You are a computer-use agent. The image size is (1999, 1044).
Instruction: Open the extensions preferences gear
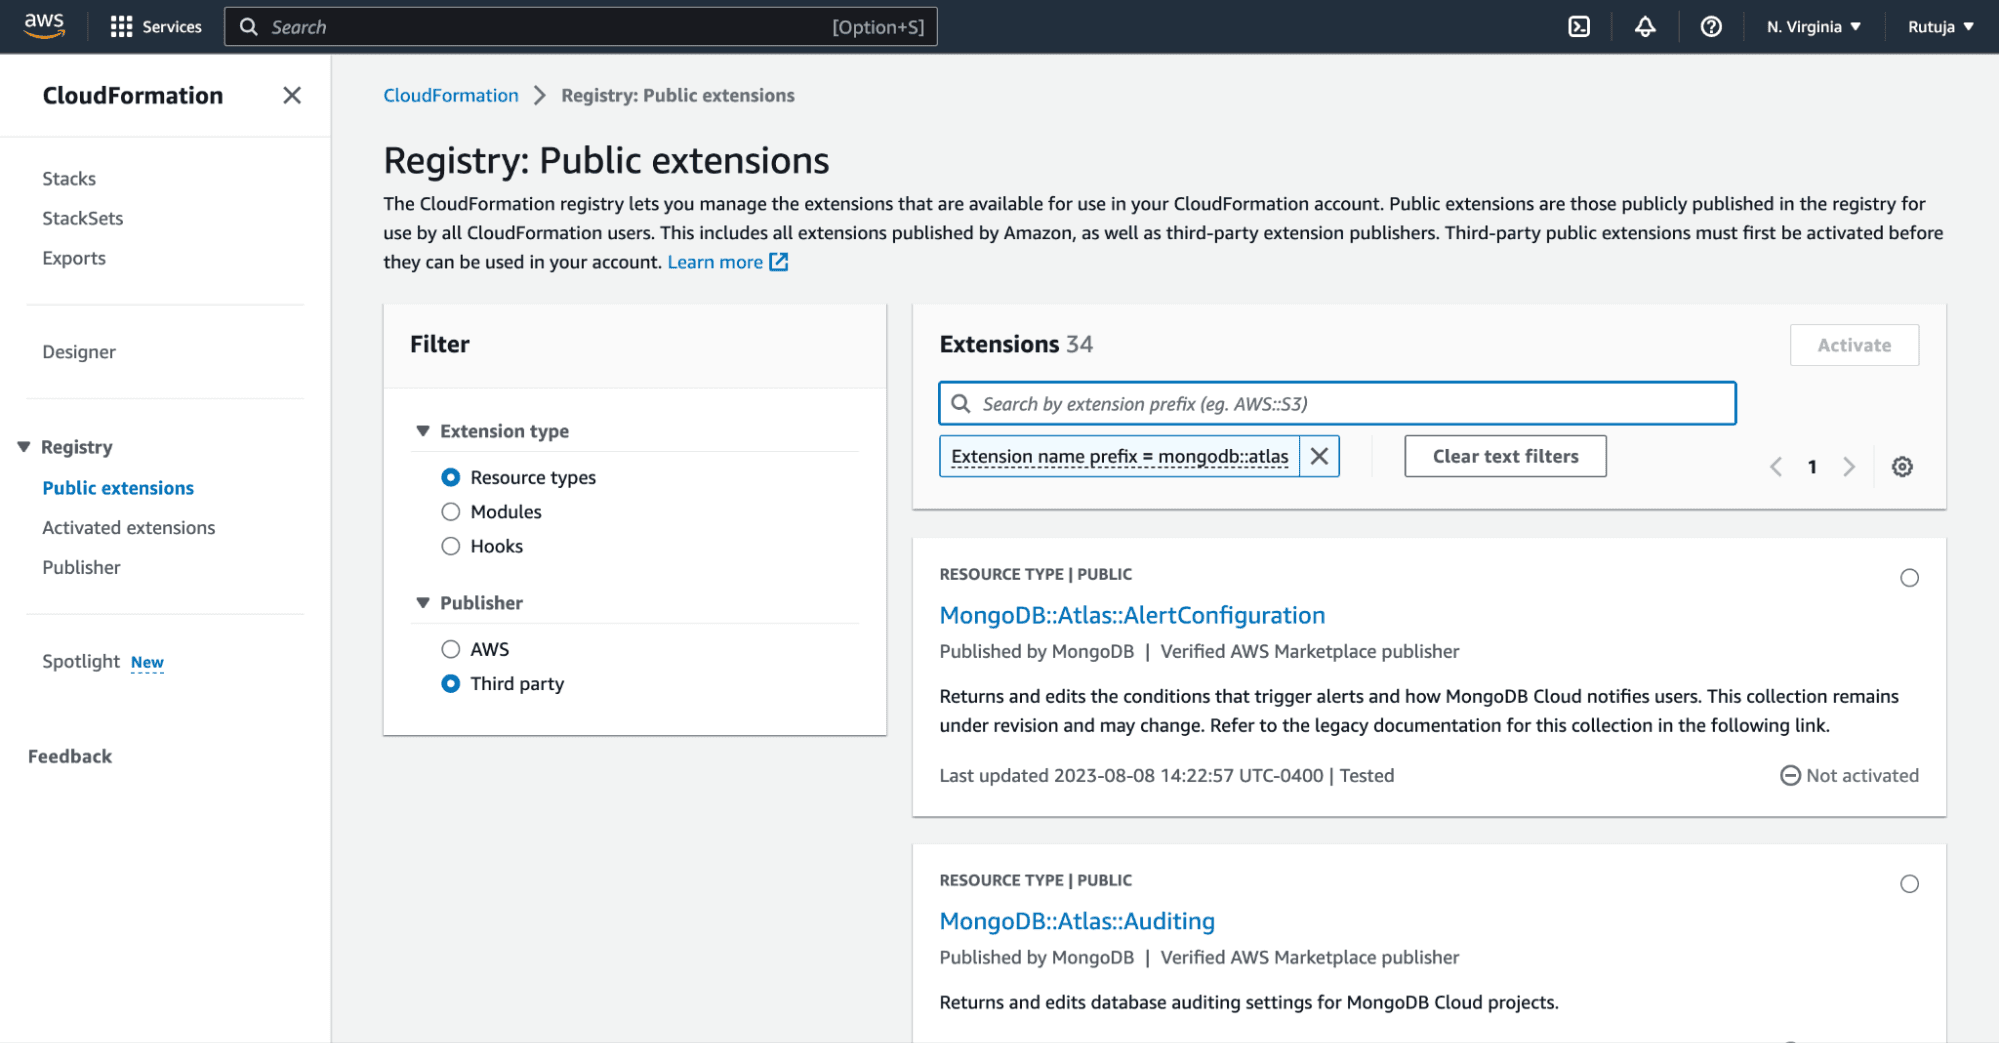pyautogui.click(x=1901, y=466)
